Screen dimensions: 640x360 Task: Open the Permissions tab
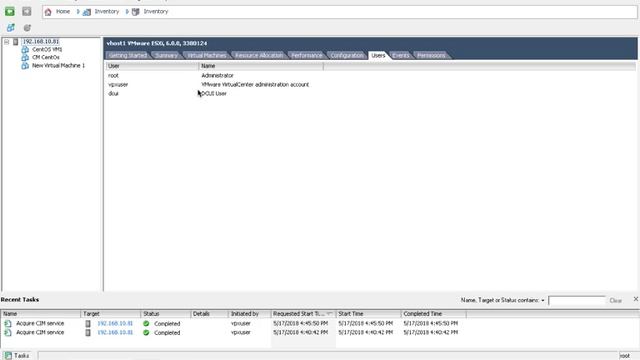click(431, 56)
